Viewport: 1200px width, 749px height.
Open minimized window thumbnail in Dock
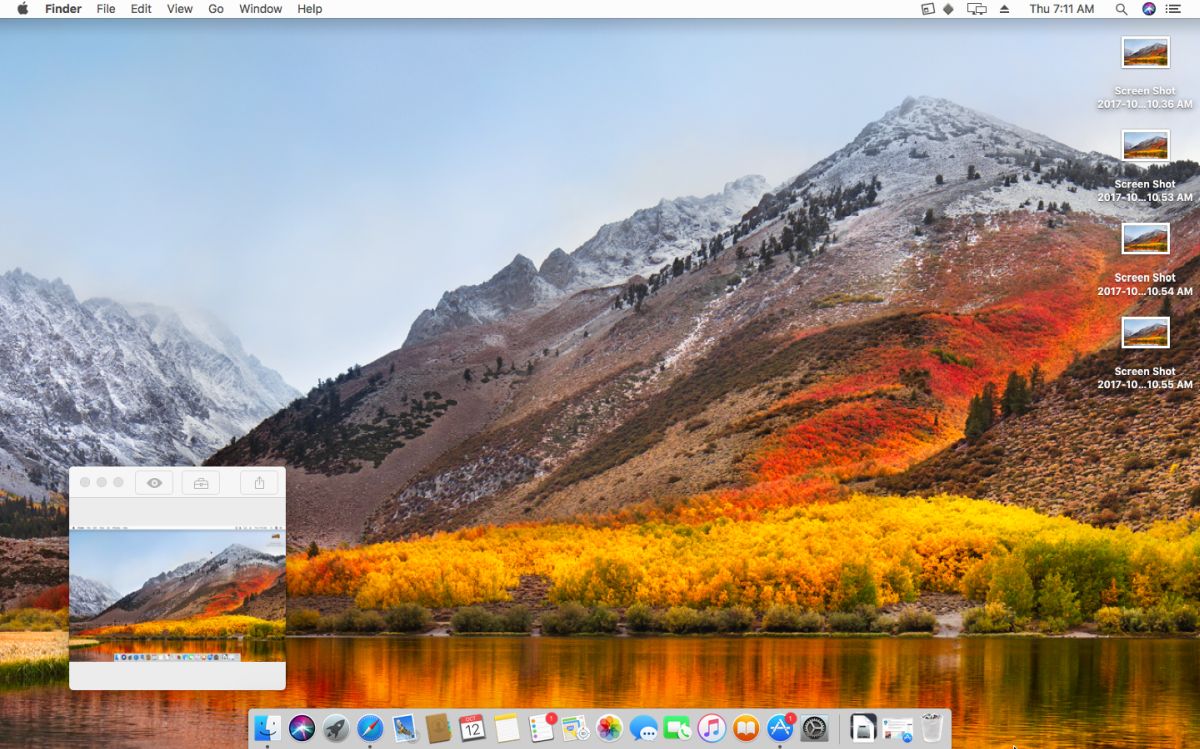coord(898,729)
